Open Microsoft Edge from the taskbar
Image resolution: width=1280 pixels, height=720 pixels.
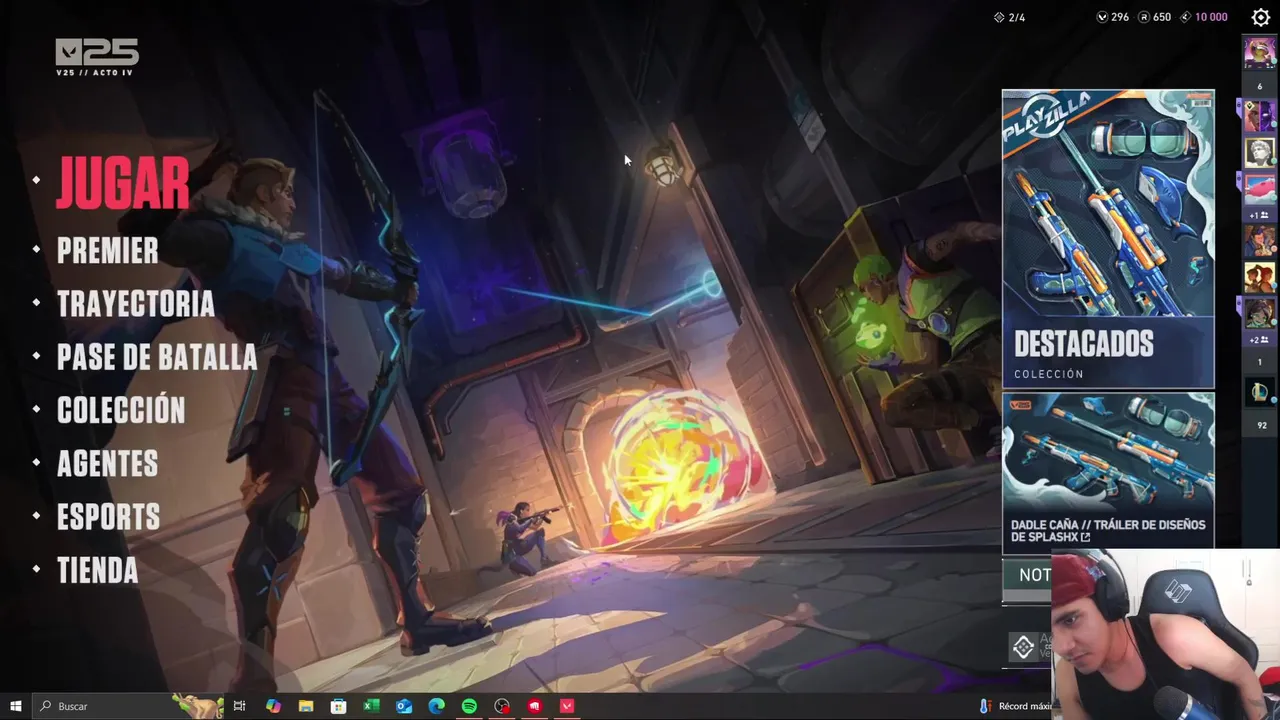click(436, 706)
